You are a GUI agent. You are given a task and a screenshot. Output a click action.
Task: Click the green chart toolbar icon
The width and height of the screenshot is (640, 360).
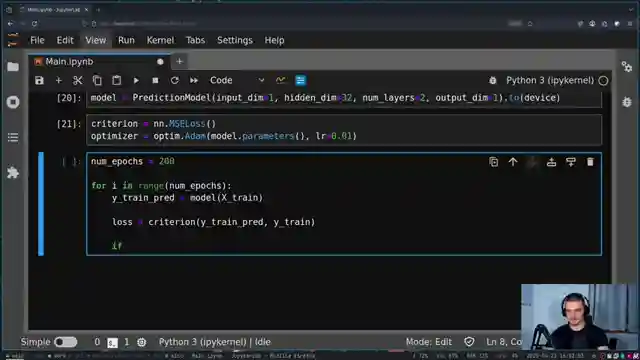point(281,80)
